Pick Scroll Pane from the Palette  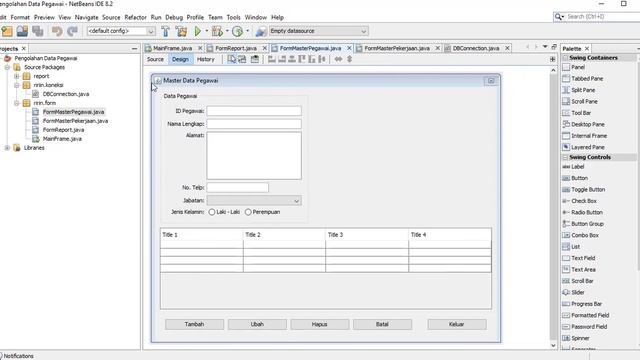pos(580,101)
